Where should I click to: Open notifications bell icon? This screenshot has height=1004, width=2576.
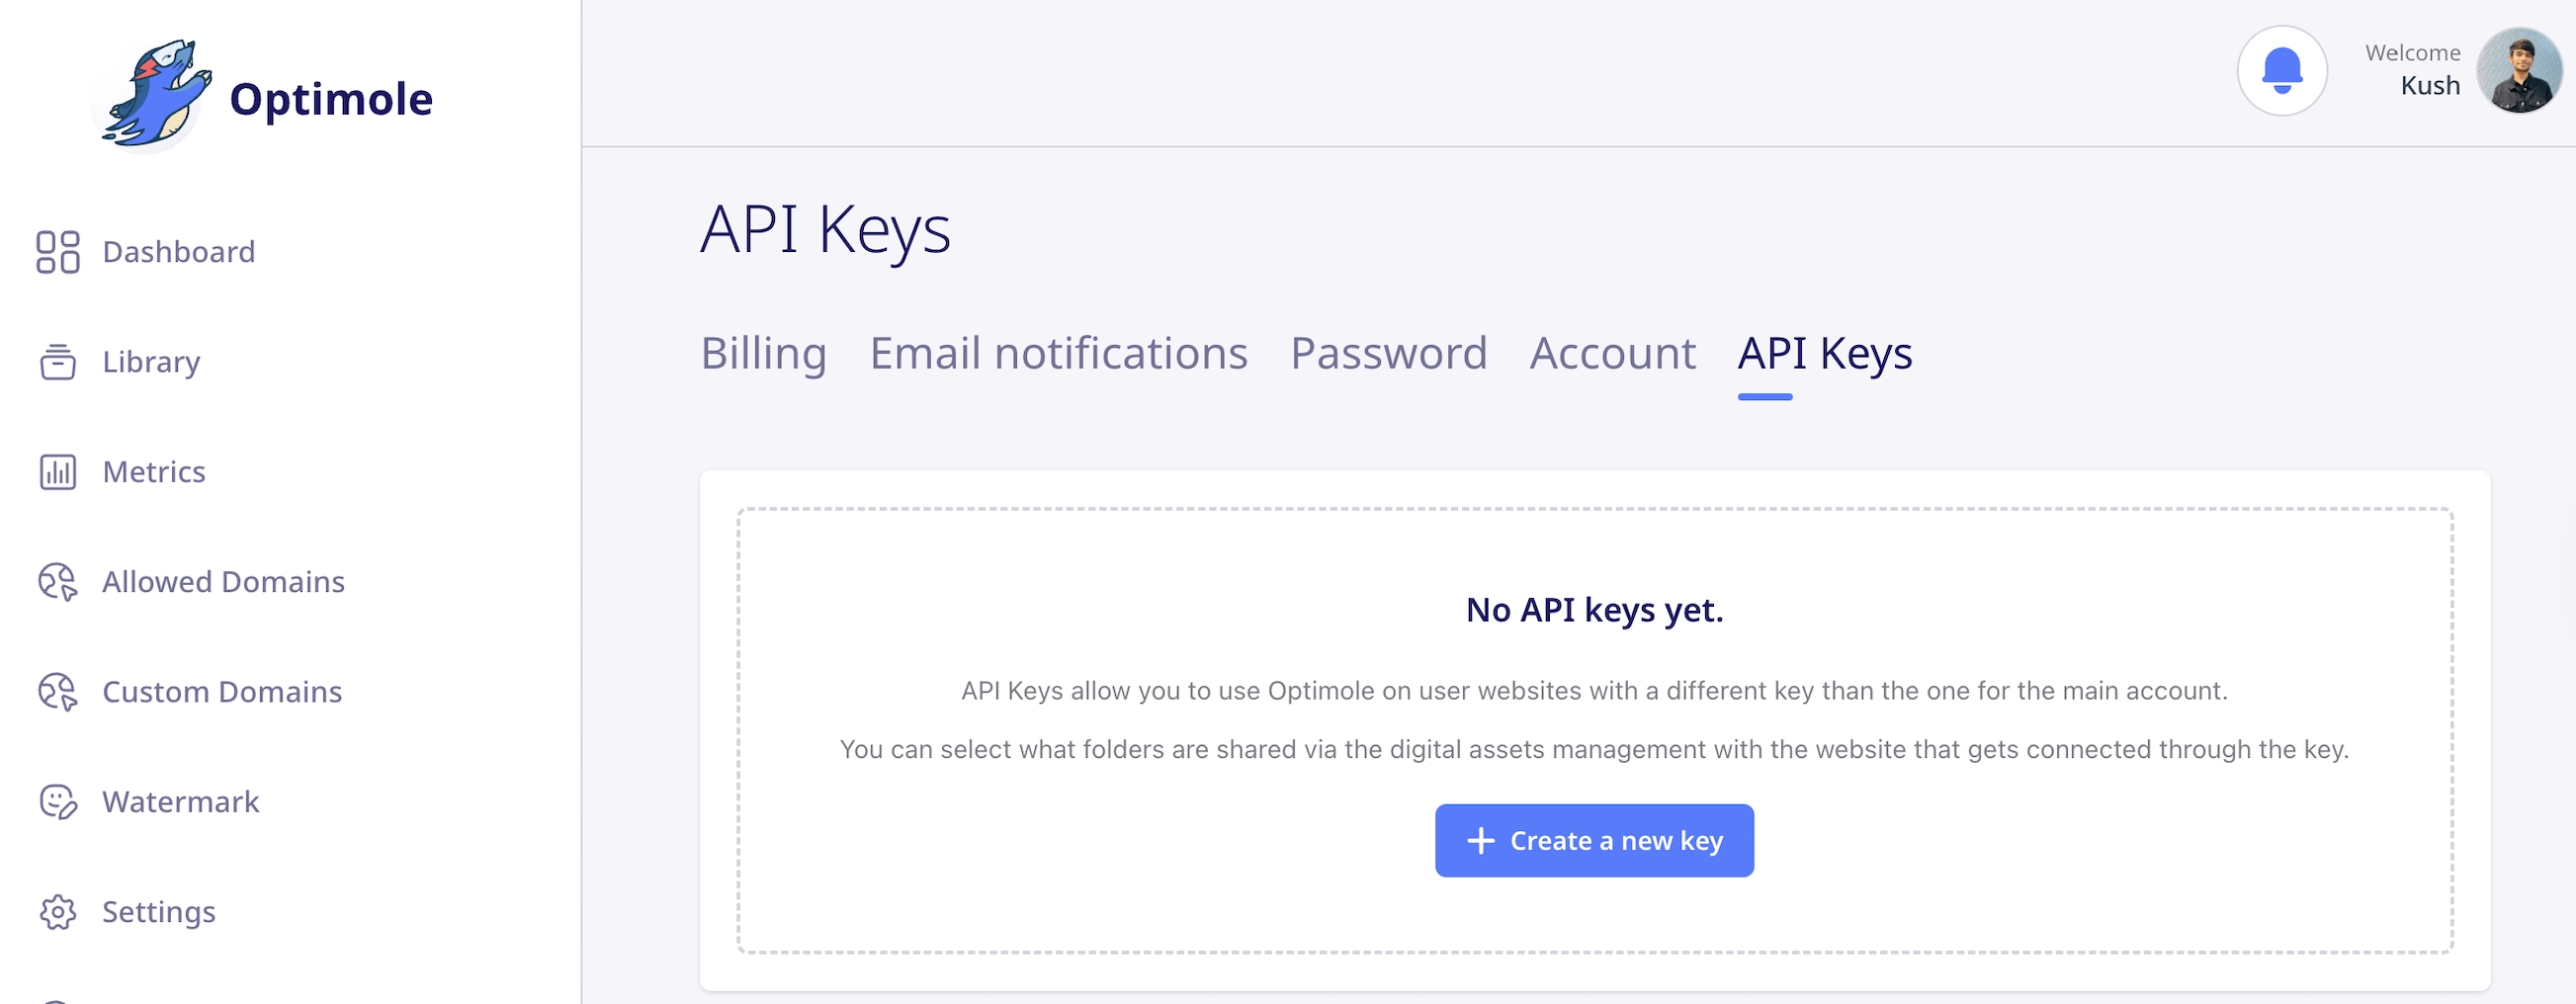(2281, 71)
